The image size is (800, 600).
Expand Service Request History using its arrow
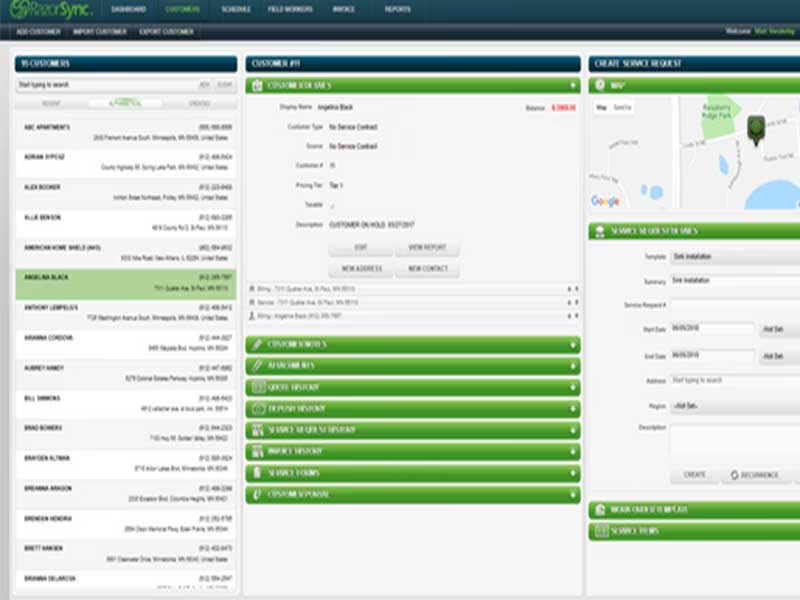pyautogui.click(x=572, y=431)
